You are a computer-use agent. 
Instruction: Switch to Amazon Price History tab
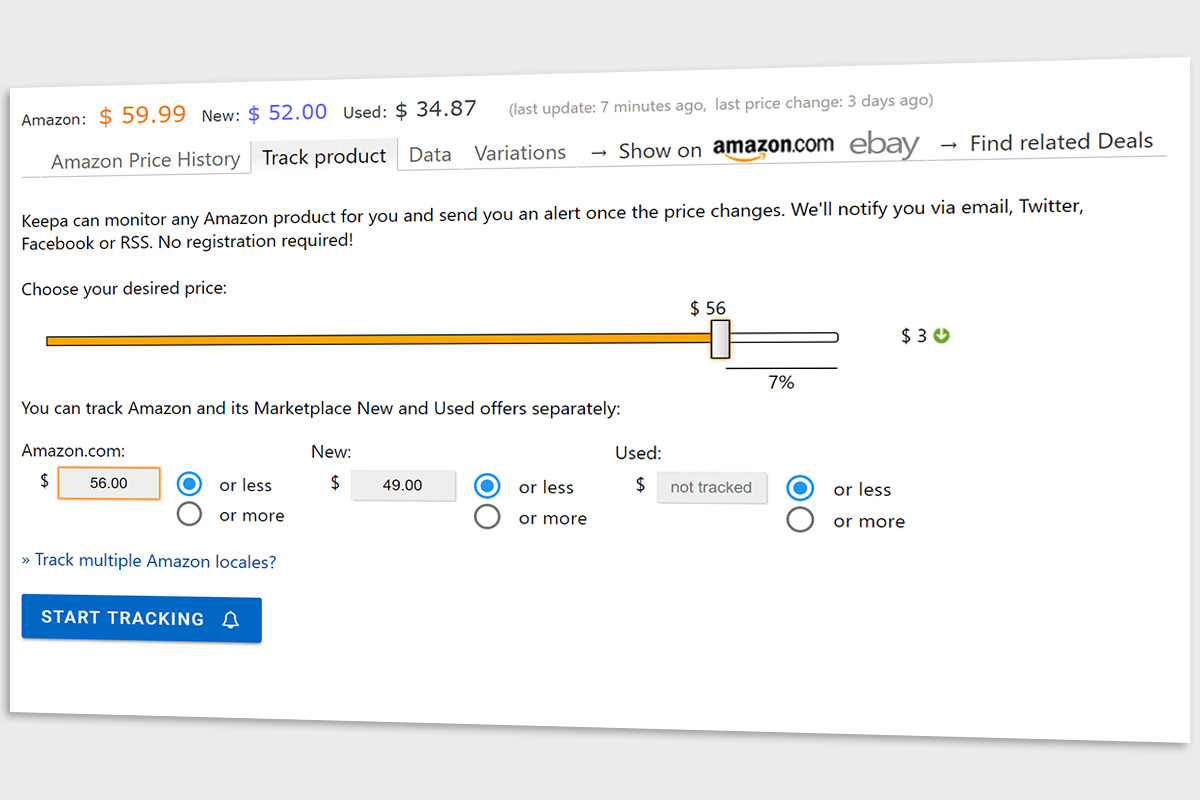(x=146, y=160)
